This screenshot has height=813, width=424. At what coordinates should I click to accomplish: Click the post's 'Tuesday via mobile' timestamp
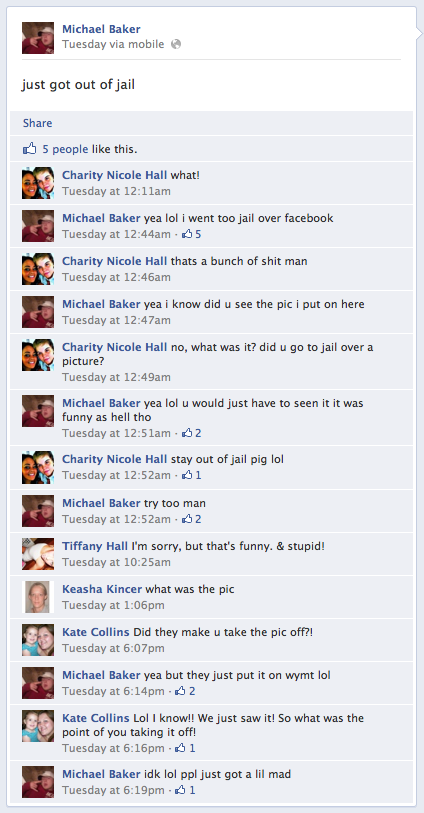(113, 45)
